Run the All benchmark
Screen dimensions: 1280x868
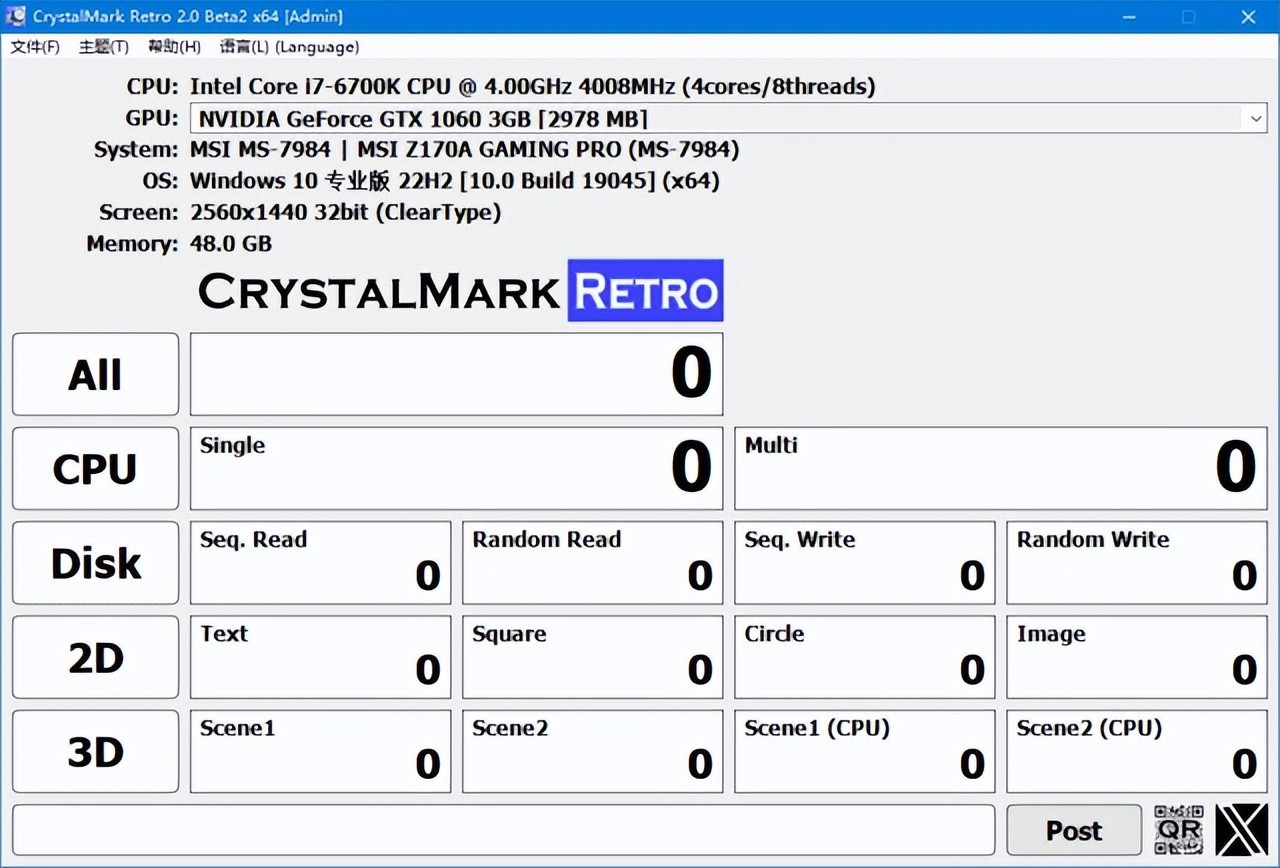click(x=95, y=374)
